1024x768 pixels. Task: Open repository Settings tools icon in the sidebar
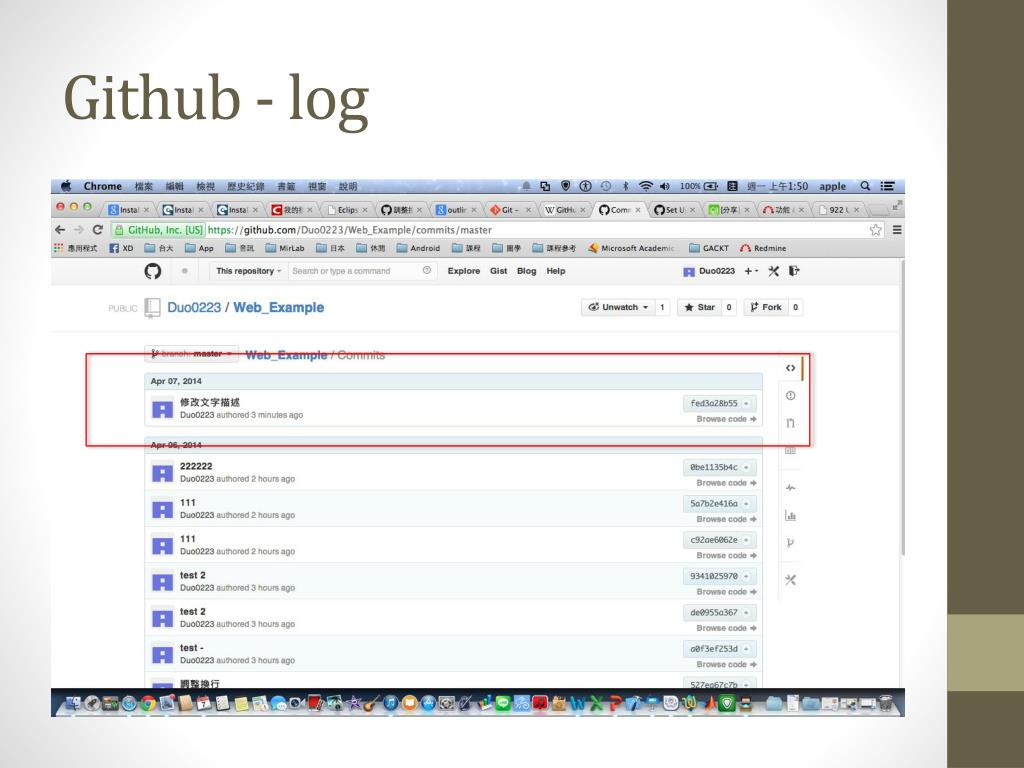coord(790,580)
